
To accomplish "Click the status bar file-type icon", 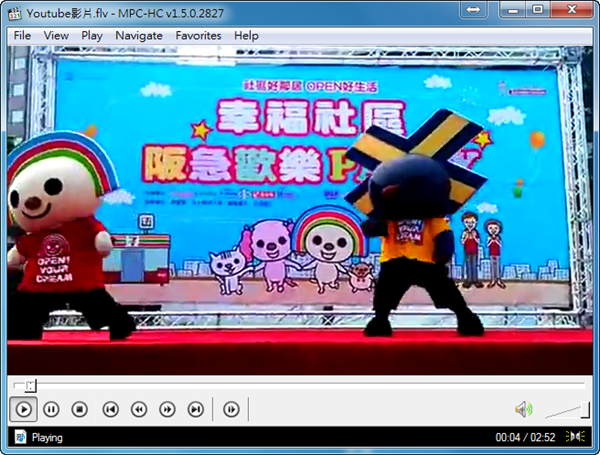I will point(19,437).
